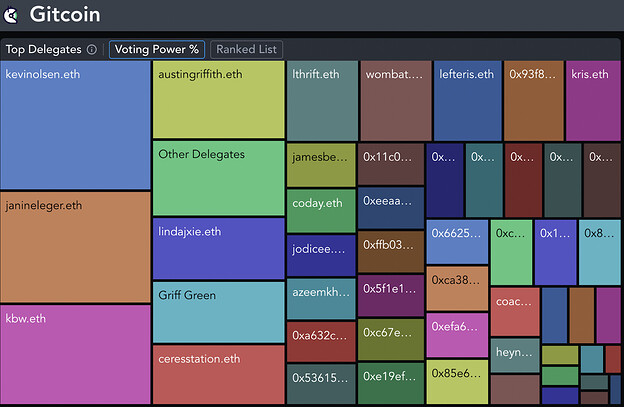Click the 0xc67e... delegate block
The image size is (624, 407).
pyautogui.click(x=391, y=339)
